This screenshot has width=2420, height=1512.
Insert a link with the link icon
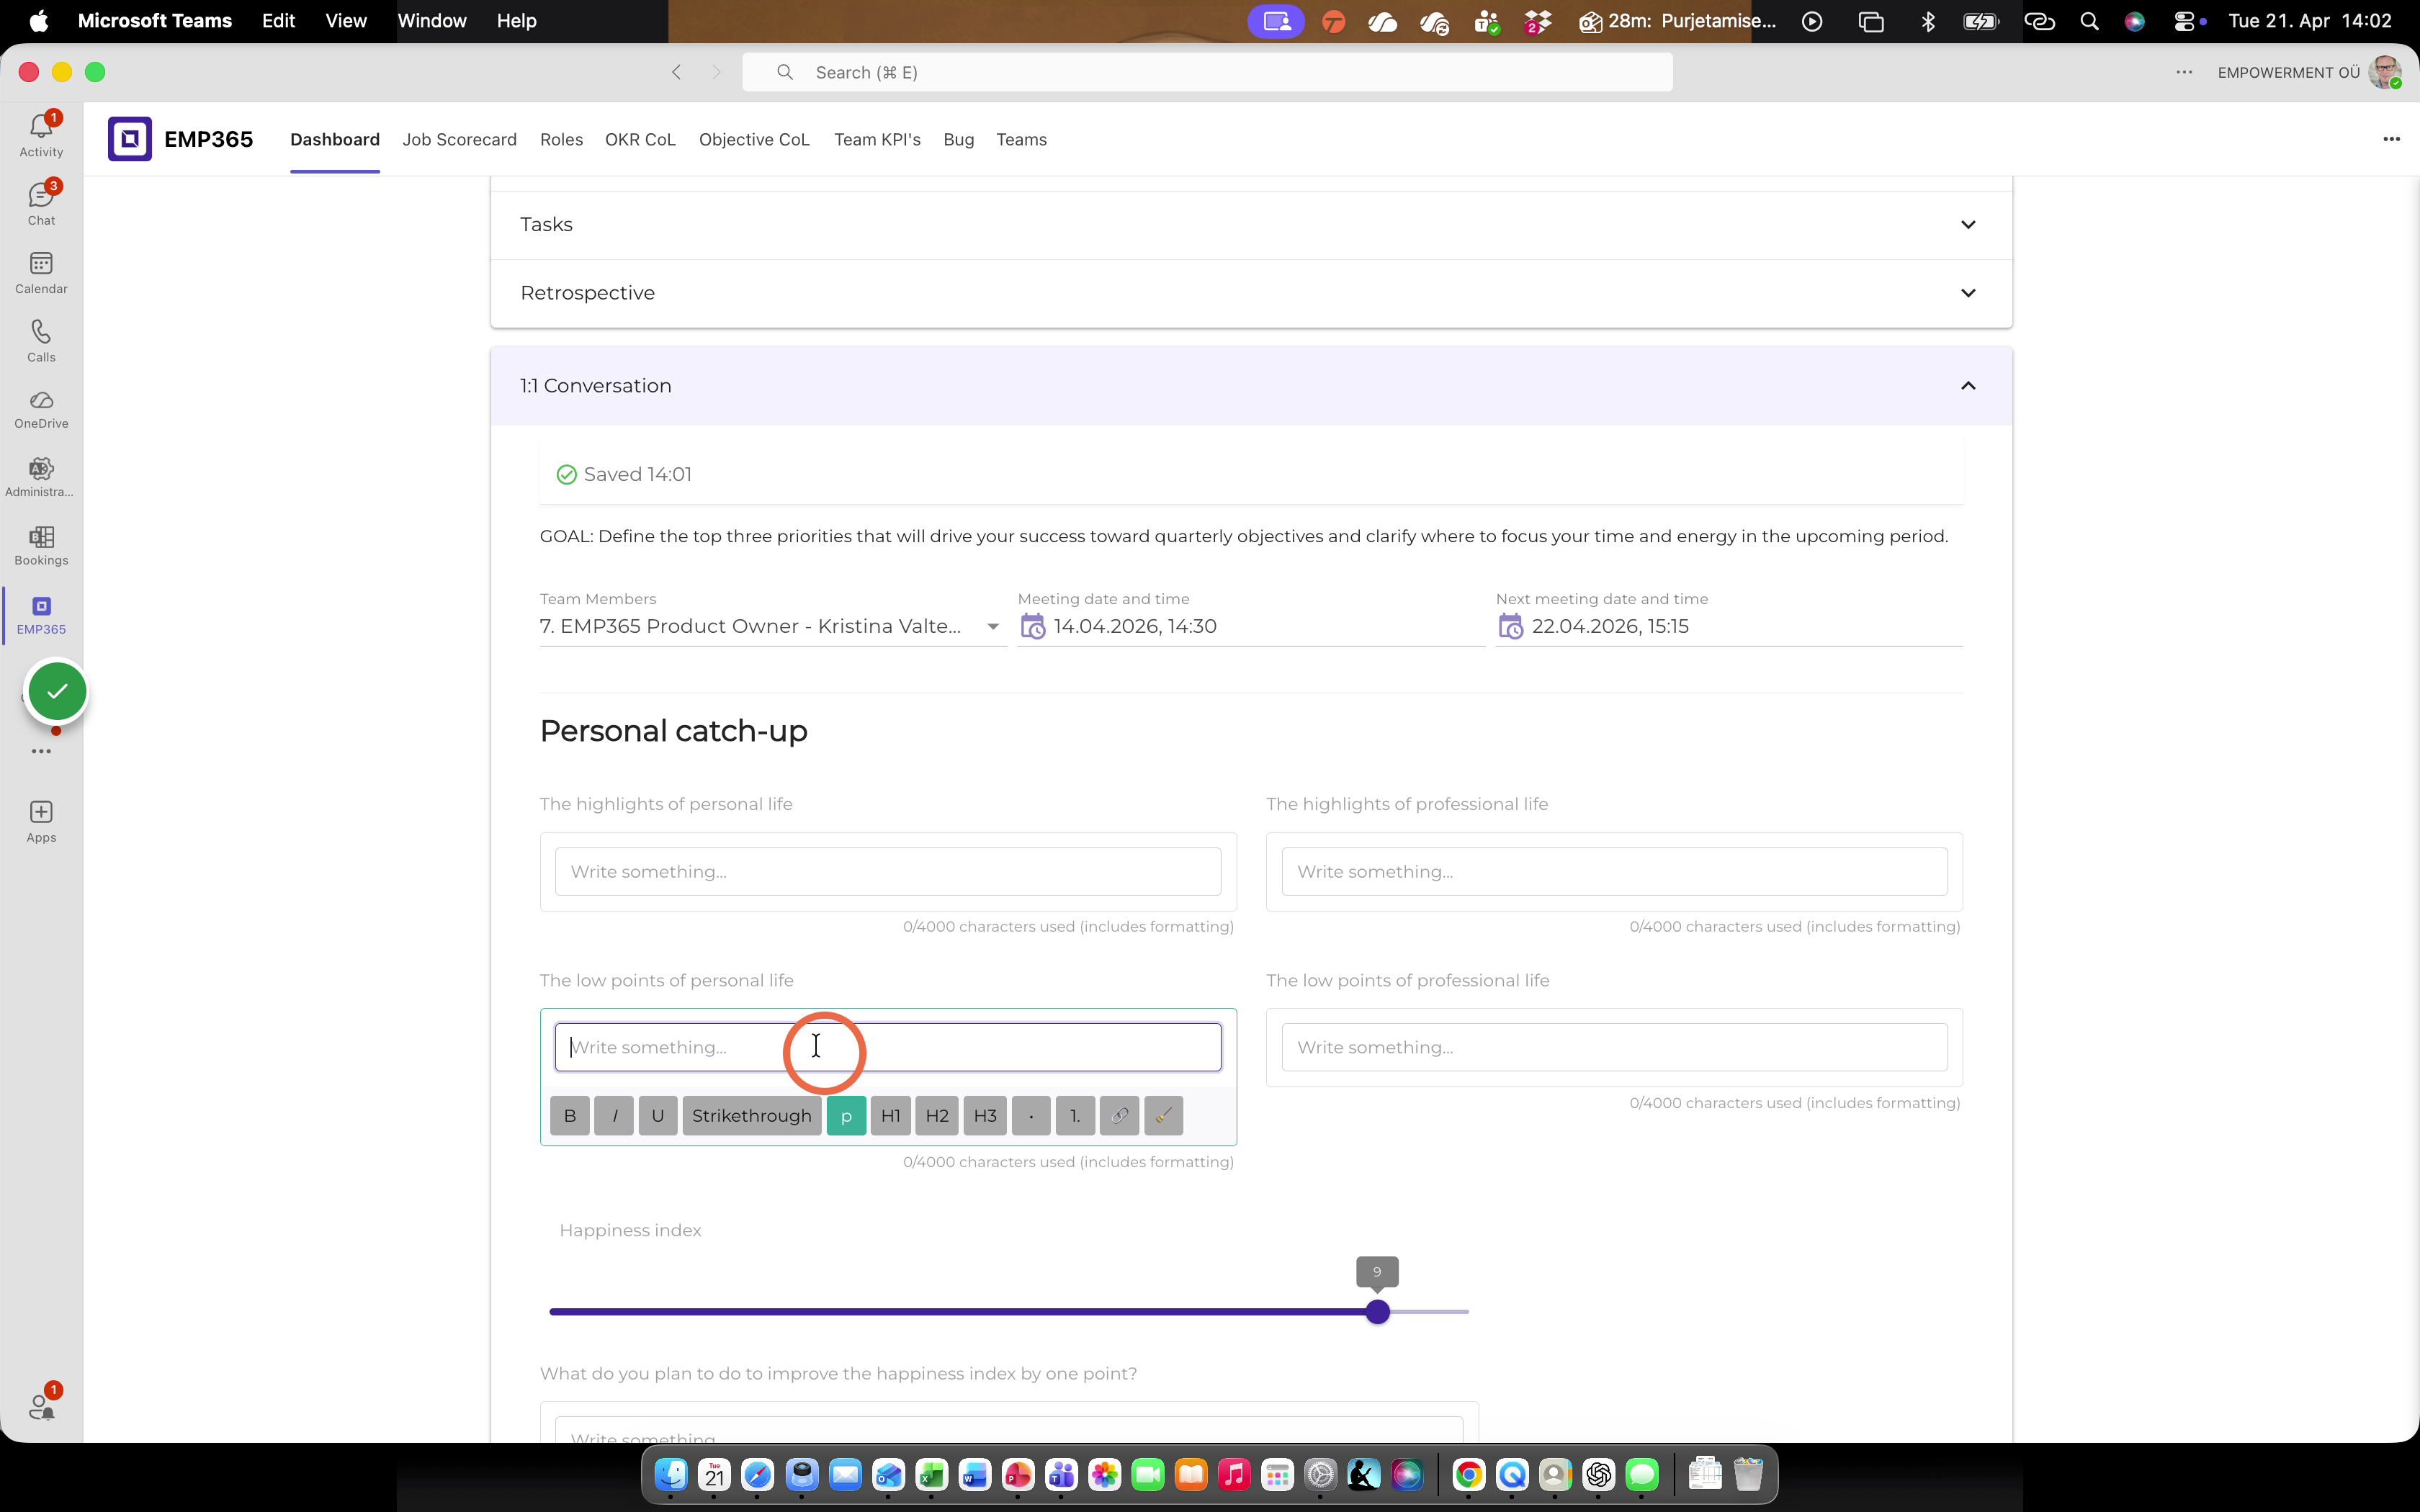click(x=1119, y=1115)
